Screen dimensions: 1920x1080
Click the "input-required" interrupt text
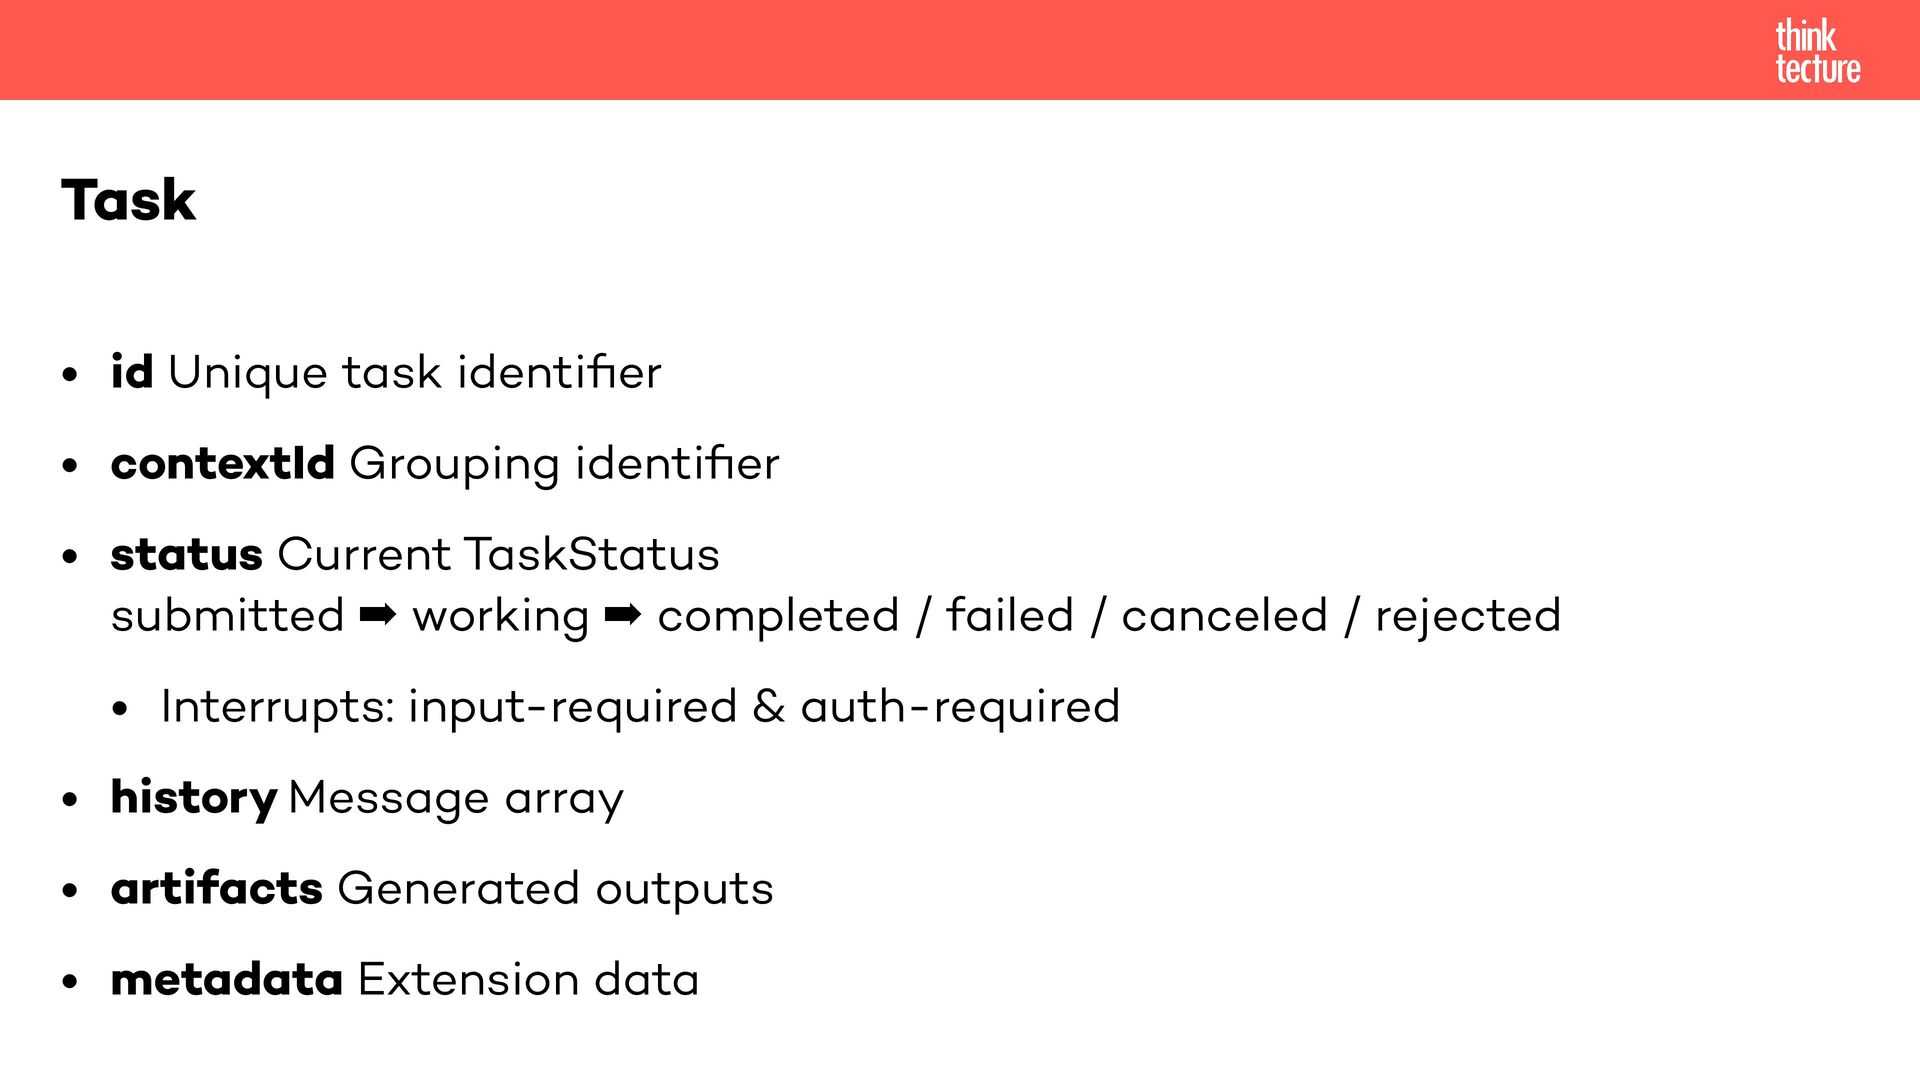coord(572,707)
